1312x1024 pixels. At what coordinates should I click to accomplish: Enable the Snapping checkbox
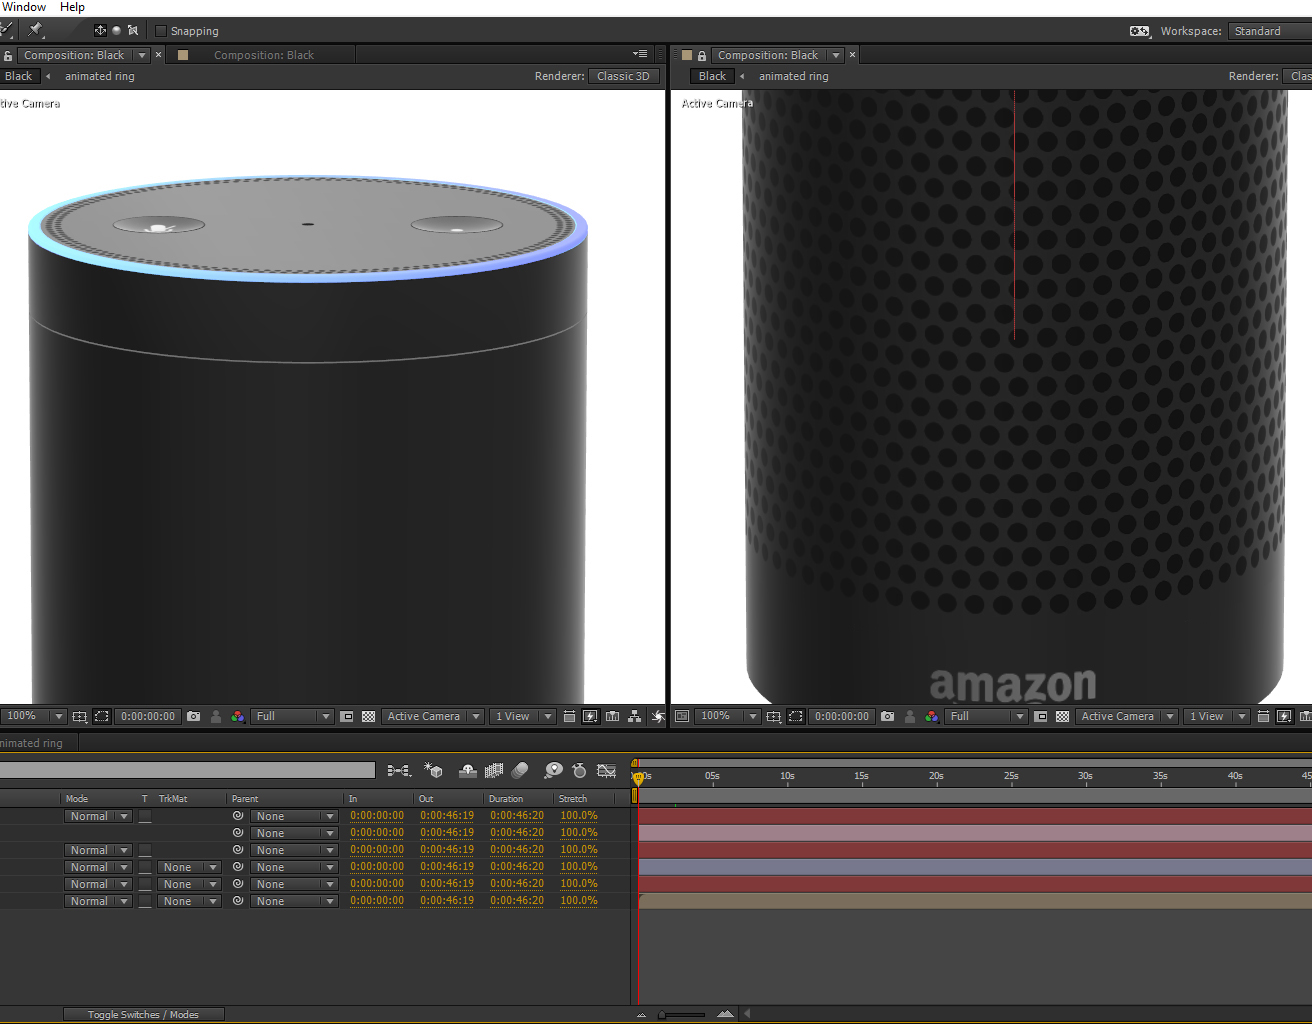(161, 31)
